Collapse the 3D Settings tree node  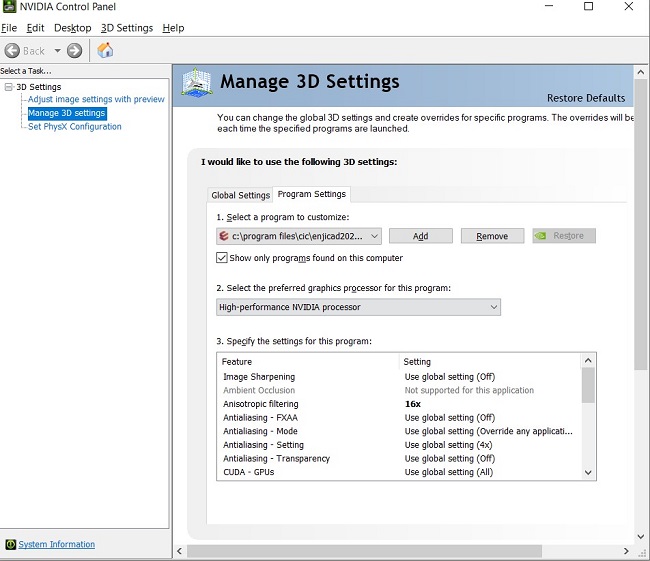[x=8, y=87]
